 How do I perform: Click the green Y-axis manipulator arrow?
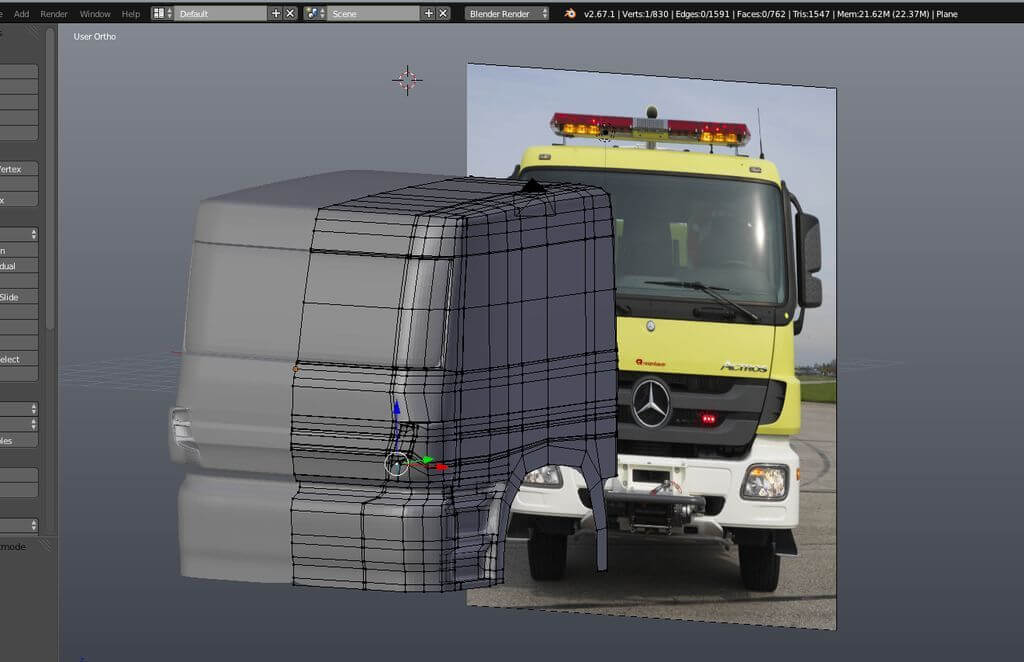[x=427, y=460]
